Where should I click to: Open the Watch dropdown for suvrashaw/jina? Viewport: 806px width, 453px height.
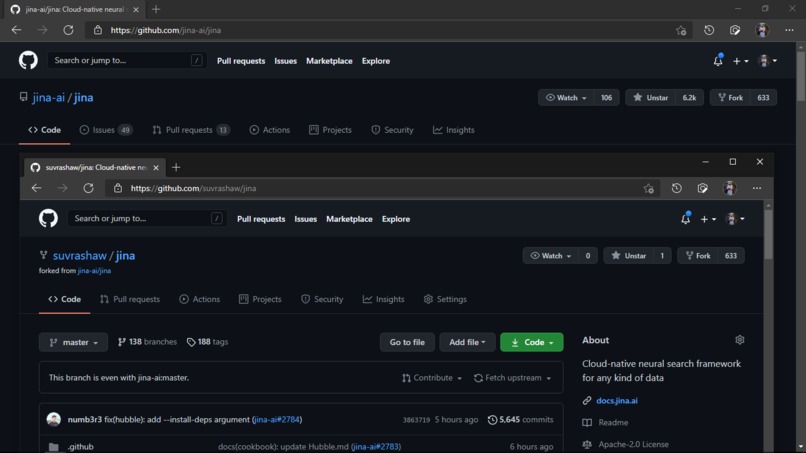[x=551, y=256]
